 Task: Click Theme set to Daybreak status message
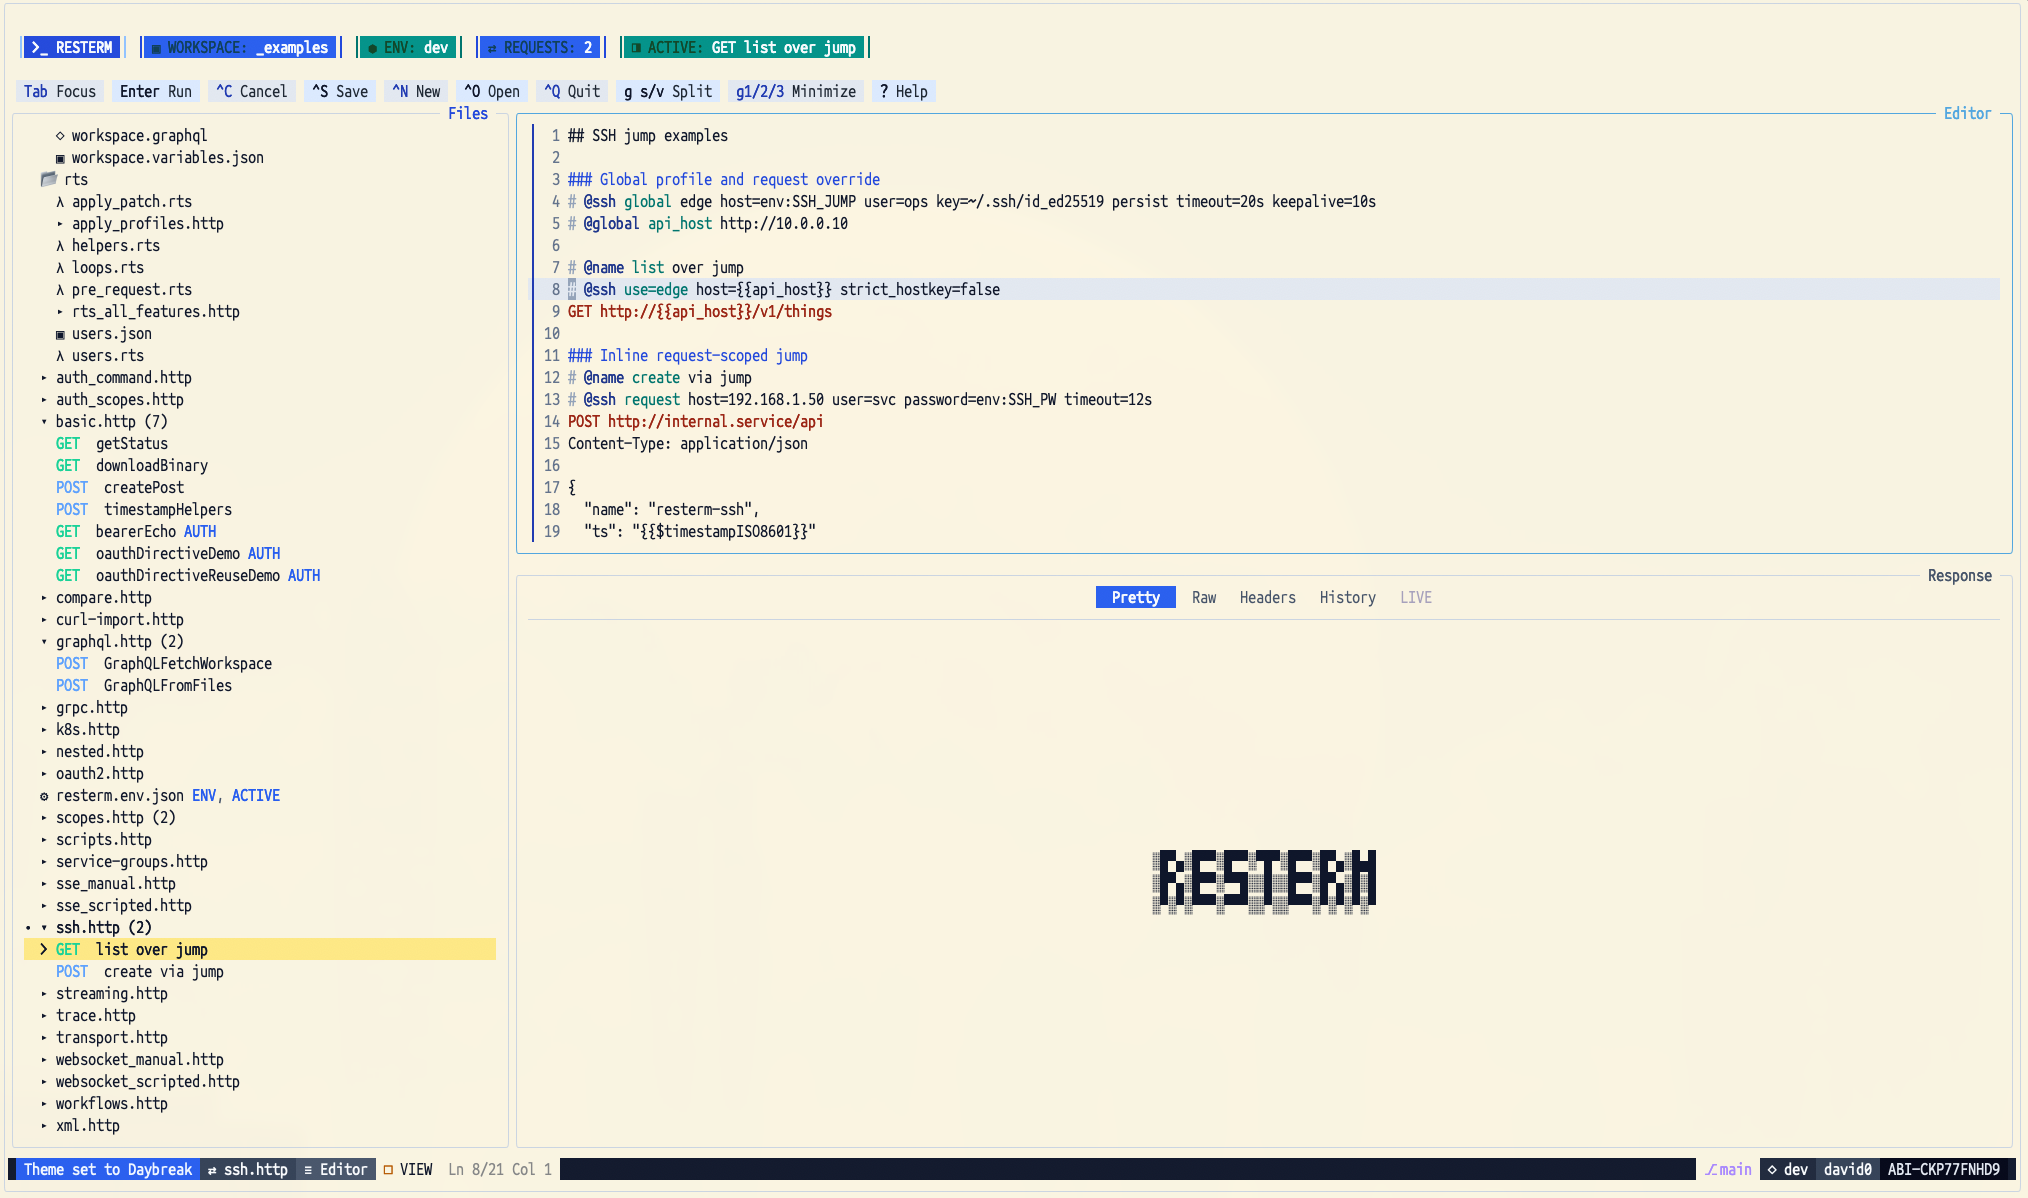click(x=108, y=1169)
